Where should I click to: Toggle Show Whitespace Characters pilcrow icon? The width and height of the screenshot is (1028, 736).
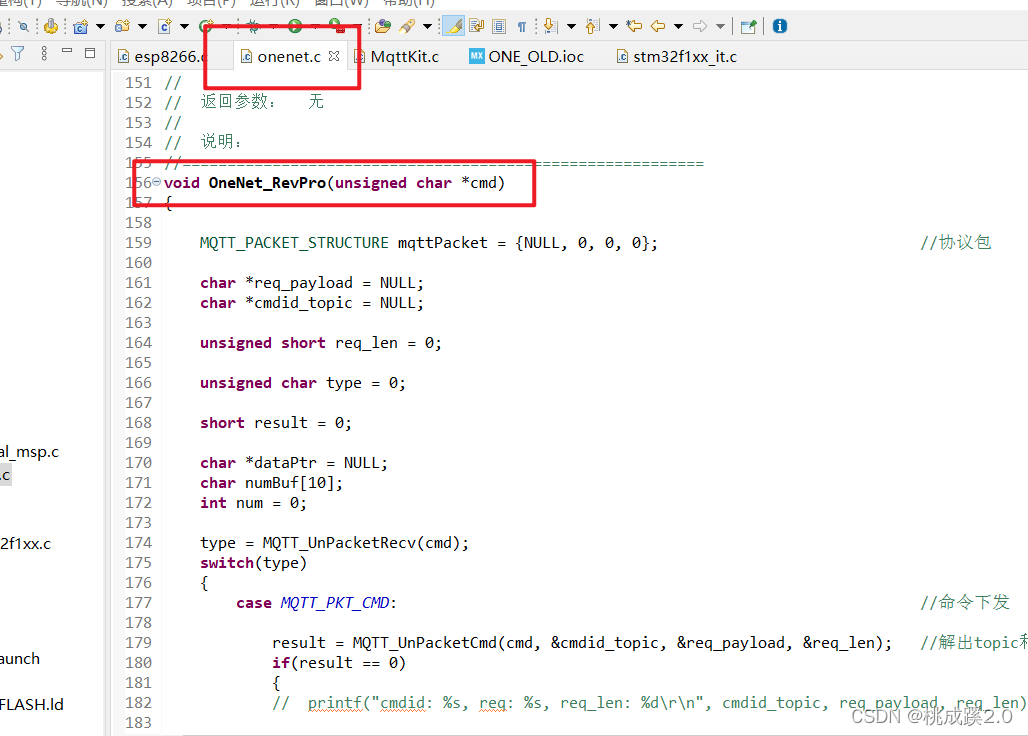pos(522,26)
